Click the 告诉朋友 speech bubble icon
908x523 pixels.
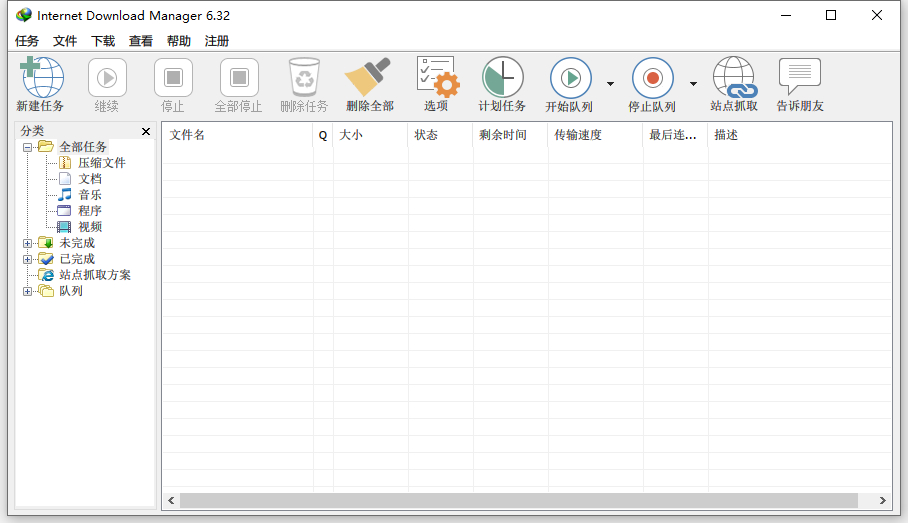[x=800, y=76]
